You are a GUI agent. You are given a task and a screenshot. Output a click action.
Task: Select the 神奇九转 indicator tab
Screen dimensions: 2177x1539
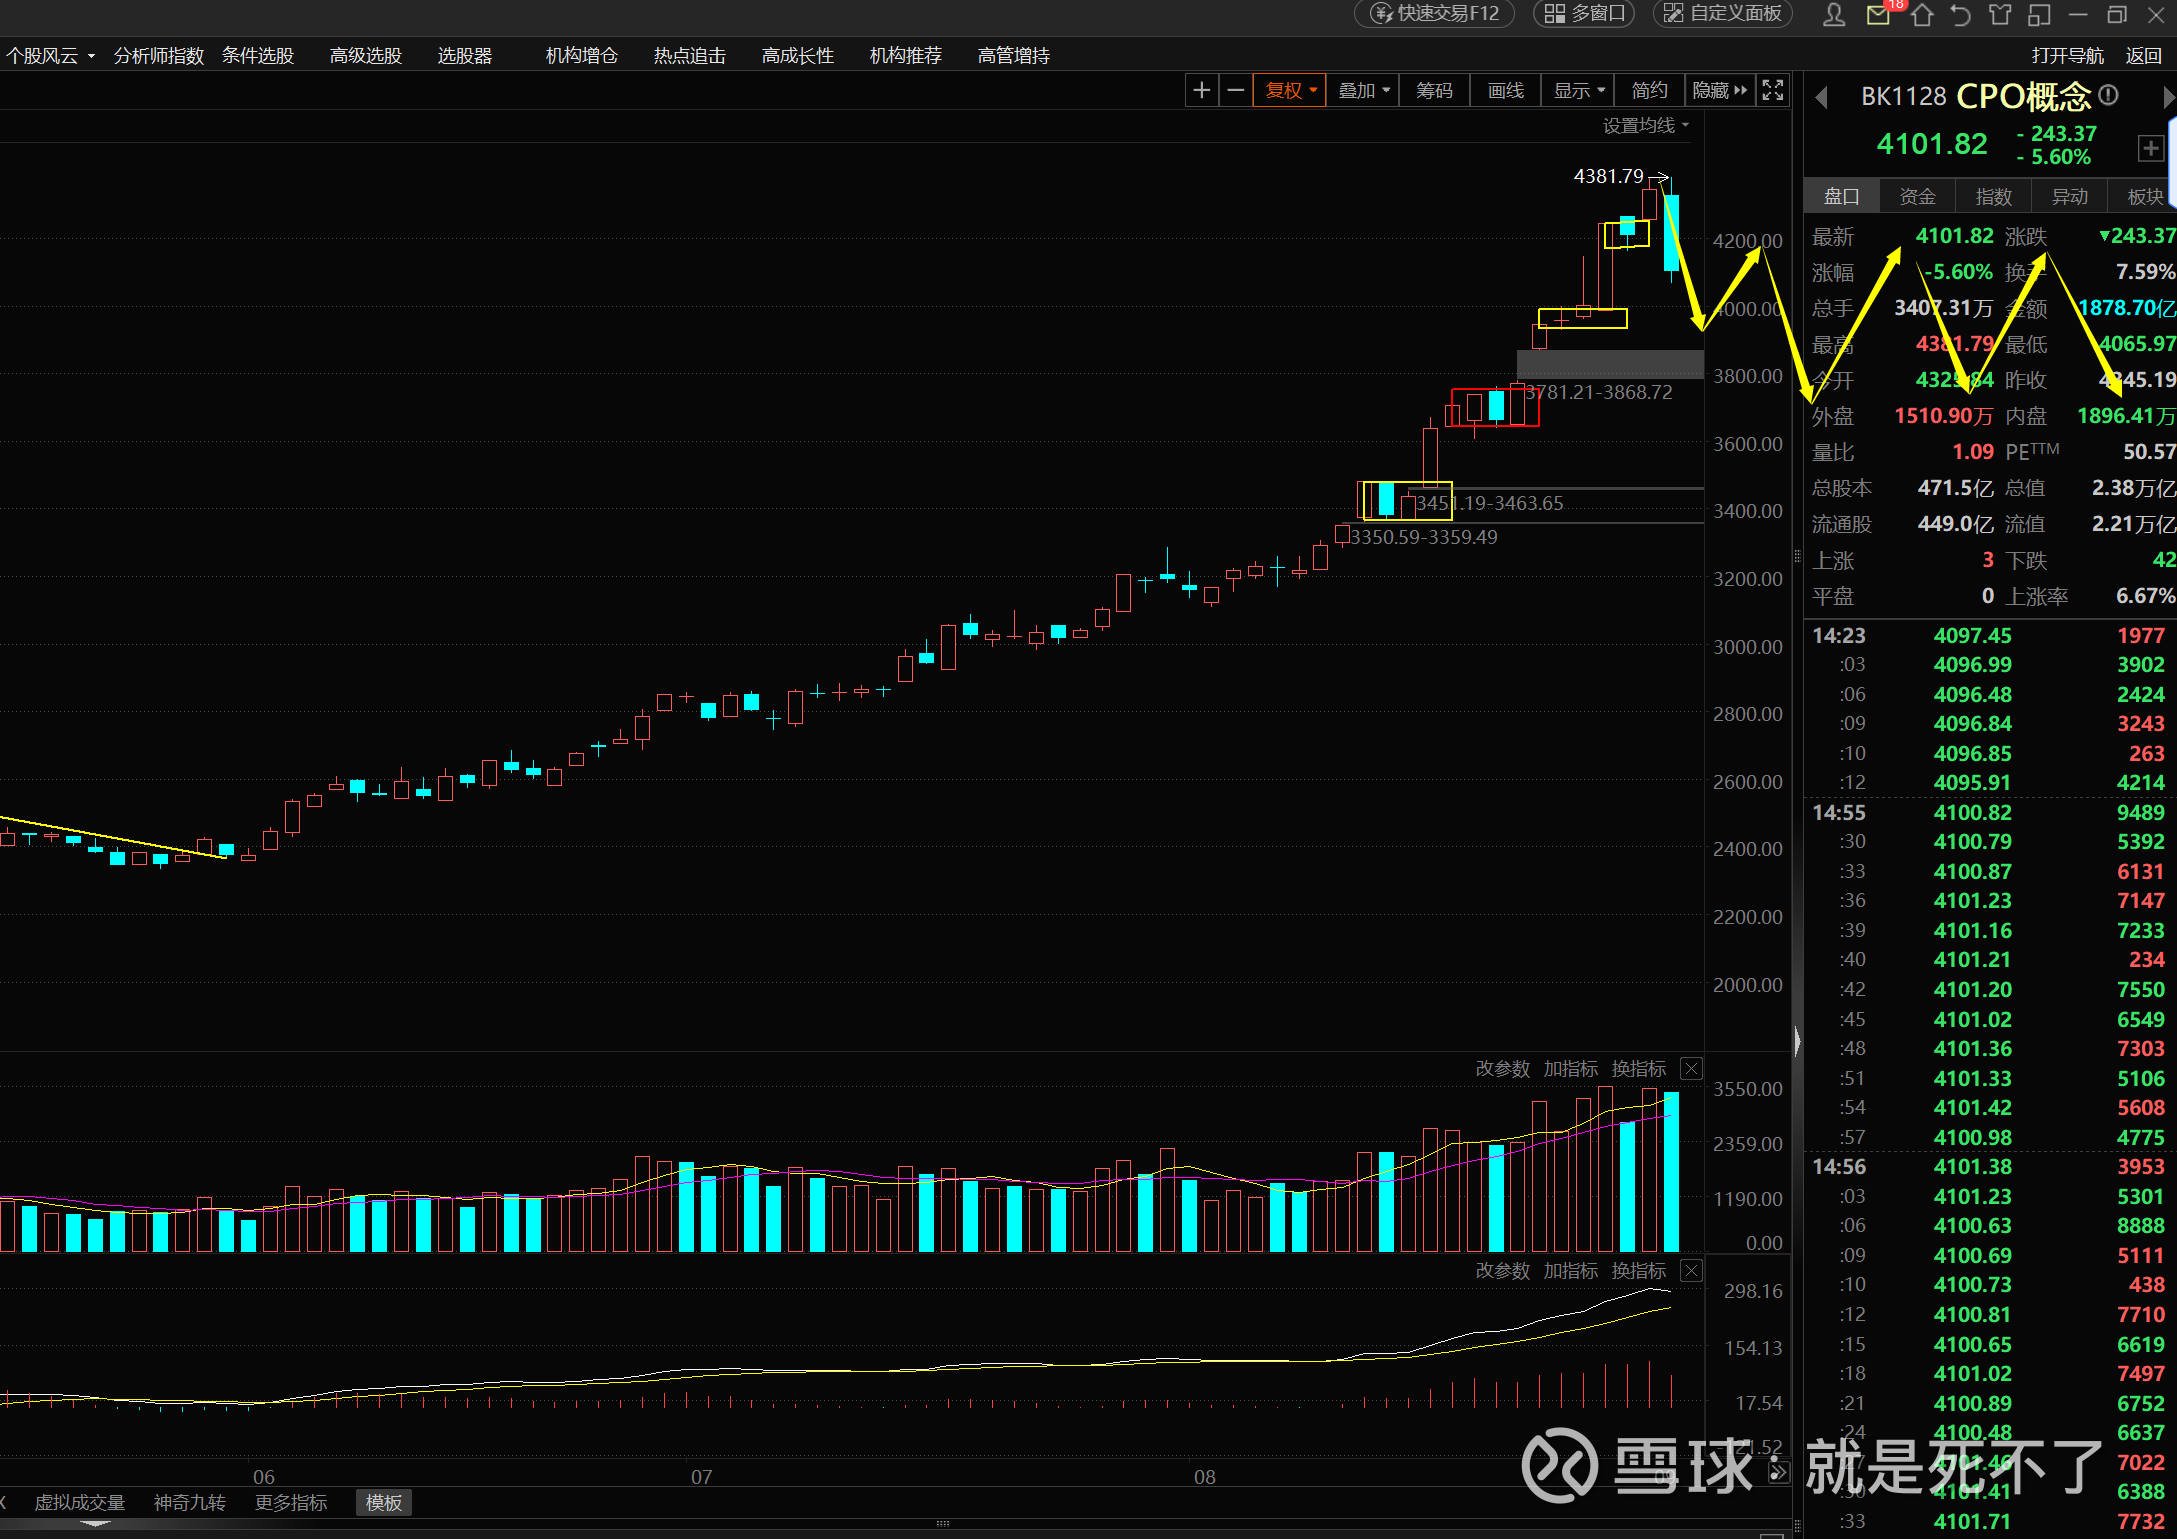click(189, 1502)
